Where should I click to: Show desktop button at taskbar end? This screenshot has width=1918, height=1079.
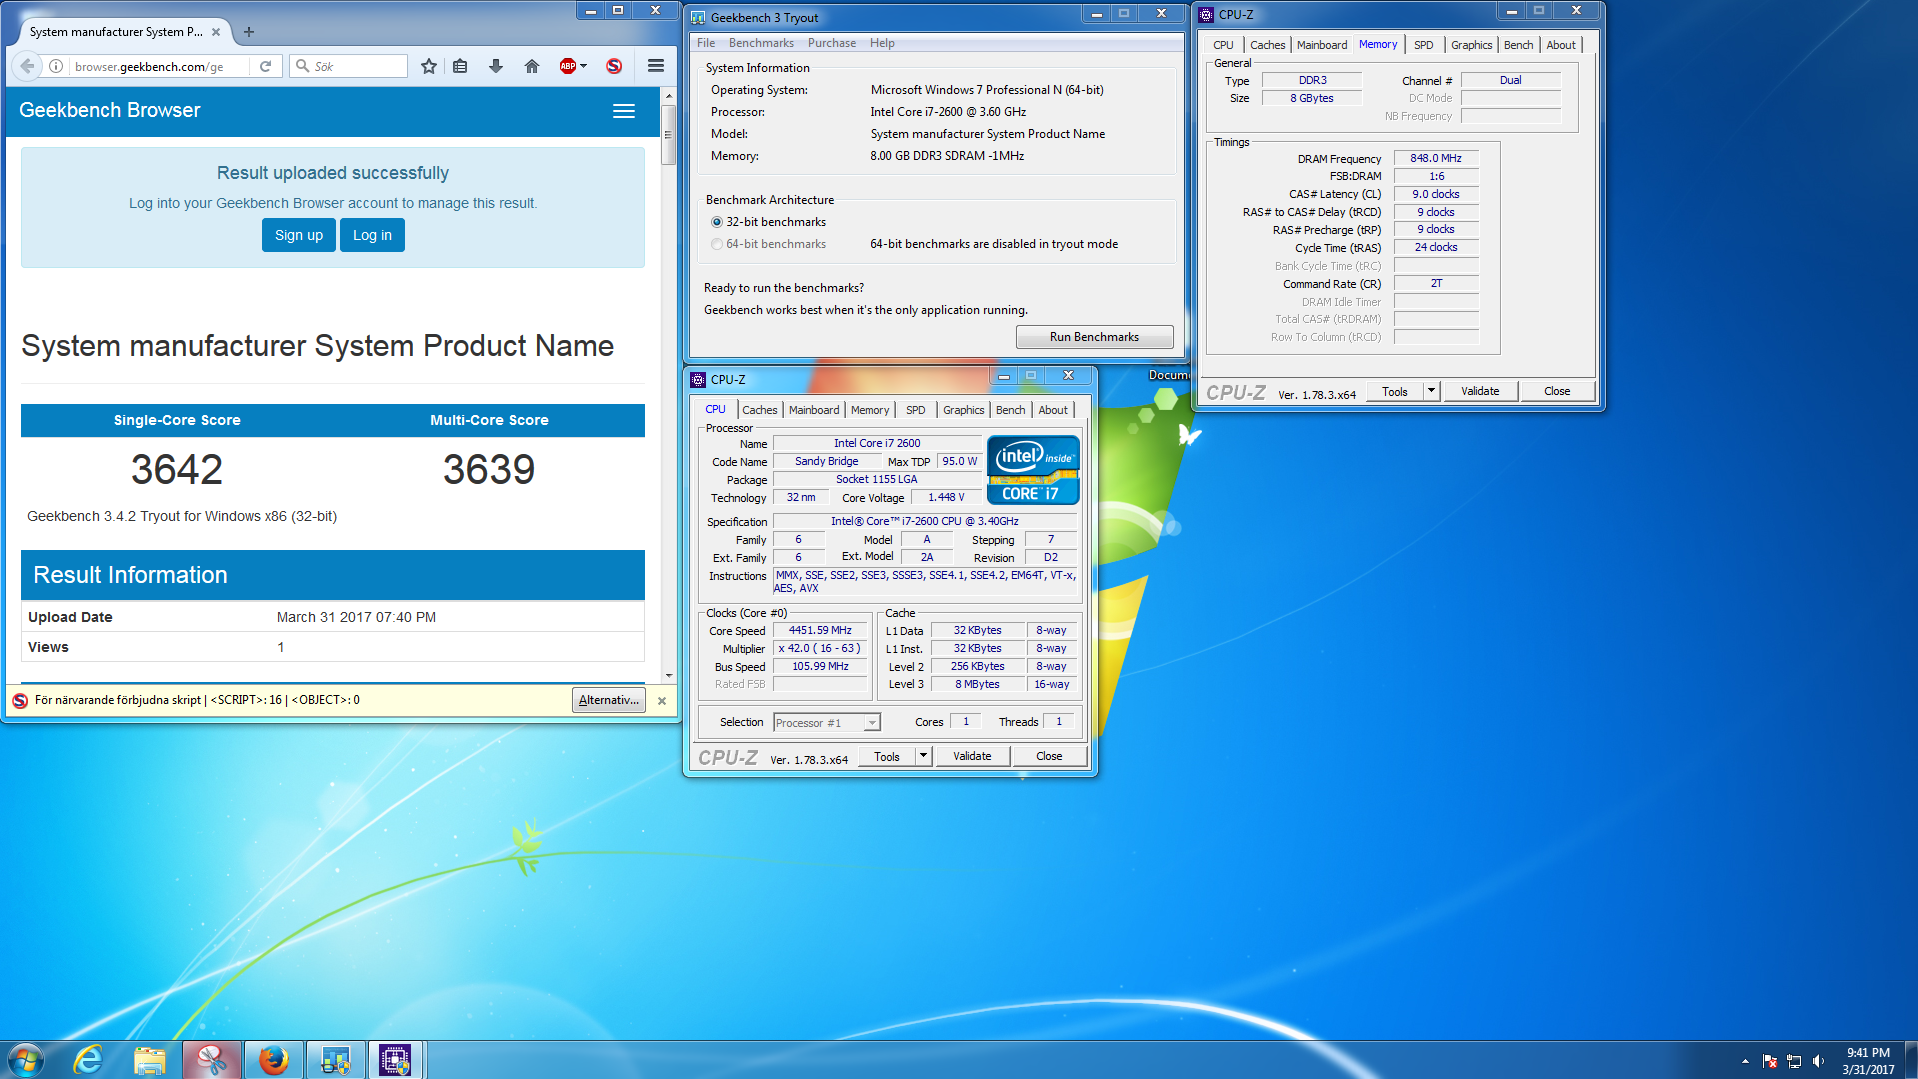1911,1060
